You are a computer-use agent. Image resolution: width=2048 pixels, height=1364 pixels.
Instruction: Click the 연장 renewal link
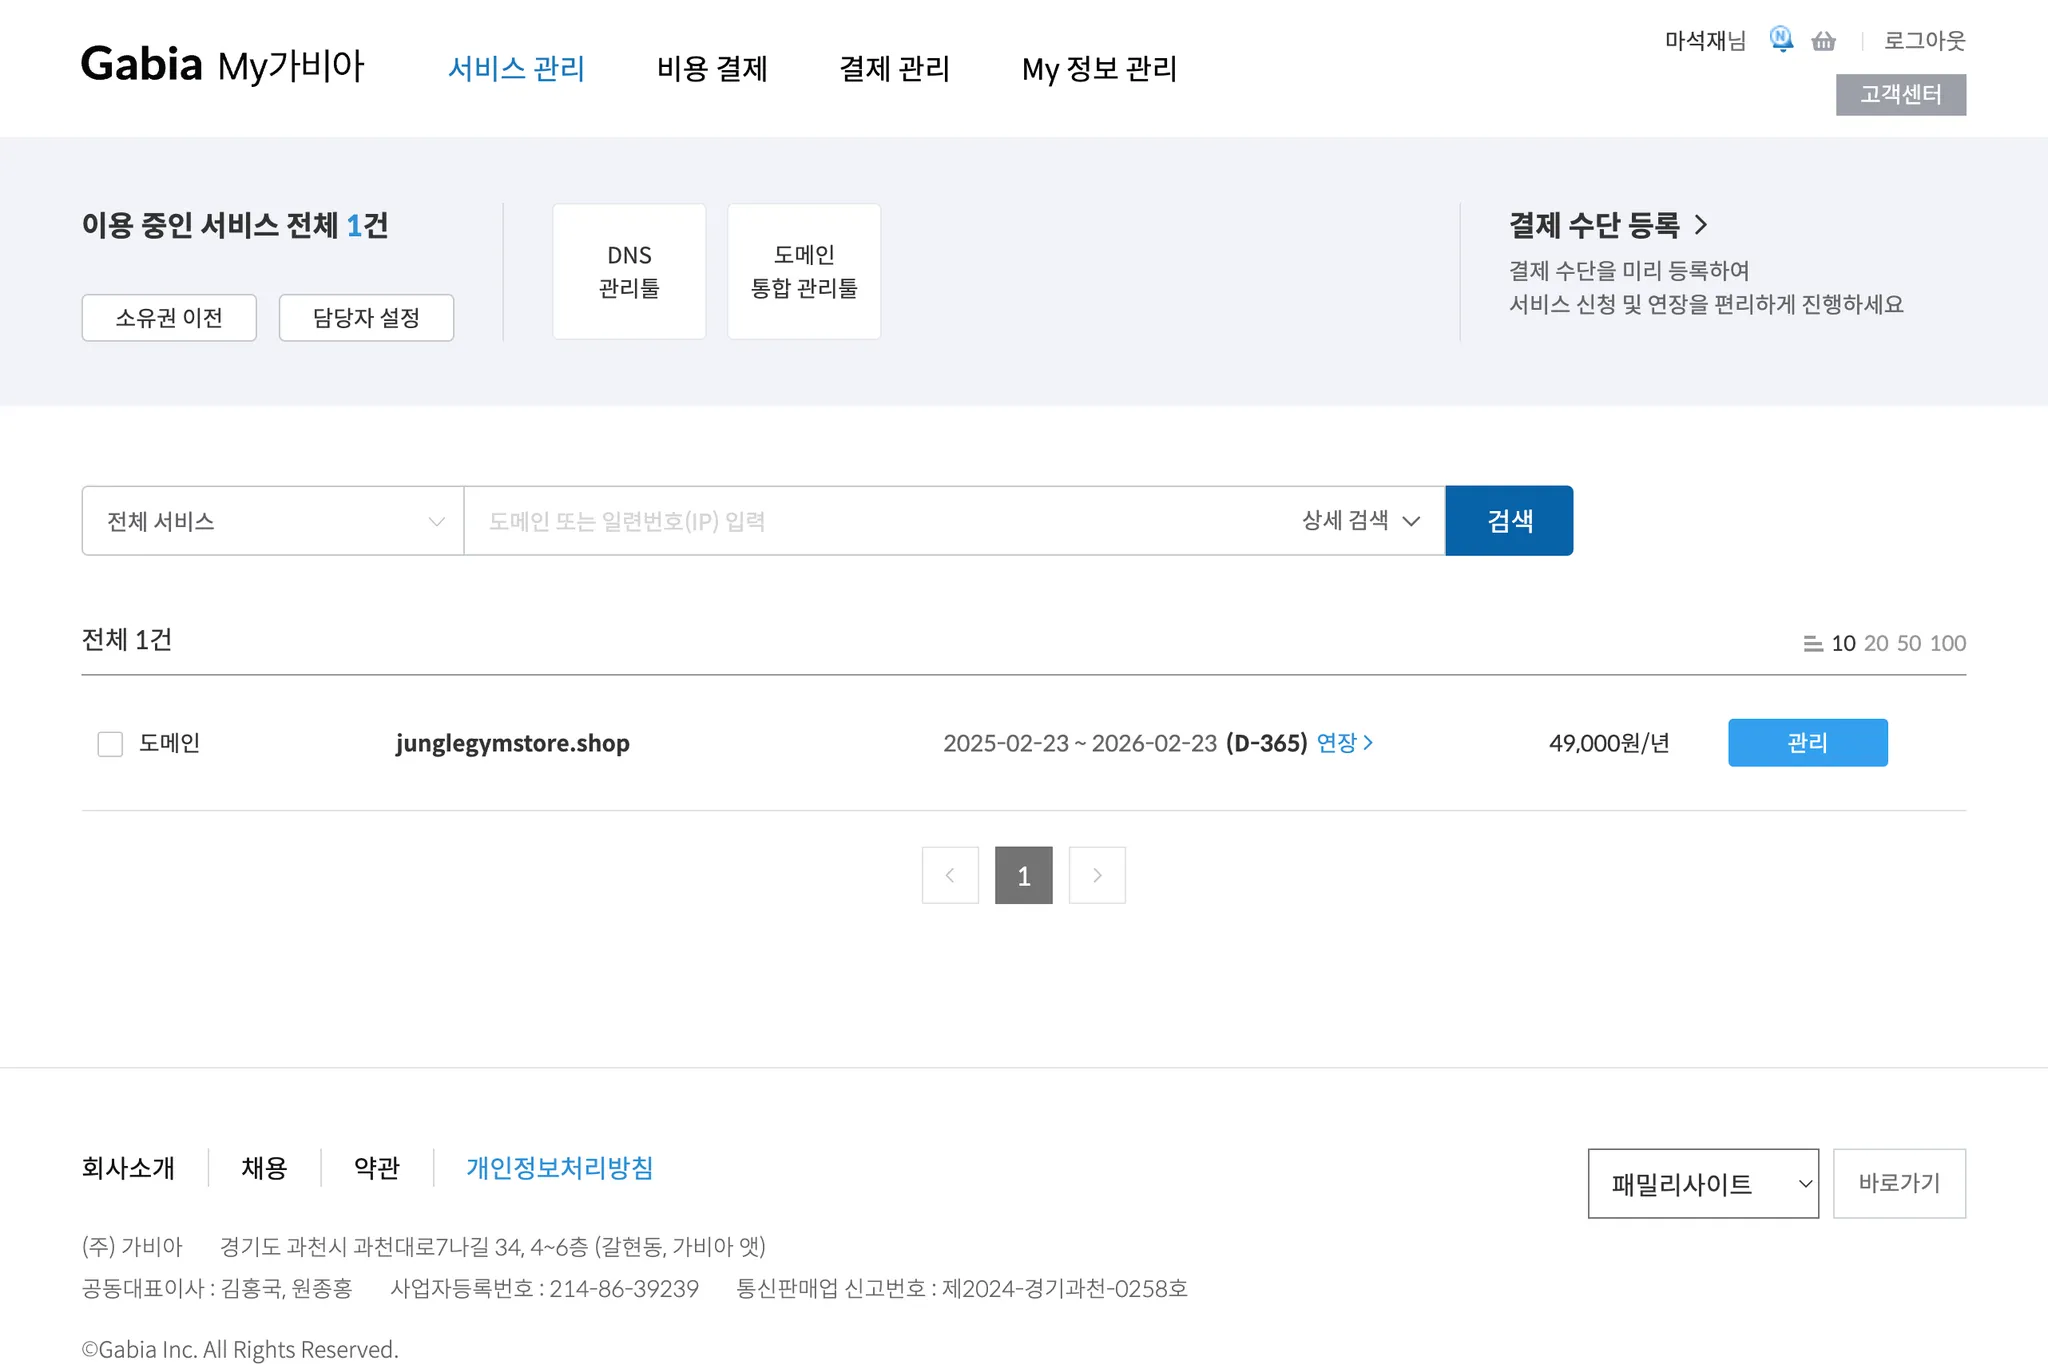click(1344, 743)
